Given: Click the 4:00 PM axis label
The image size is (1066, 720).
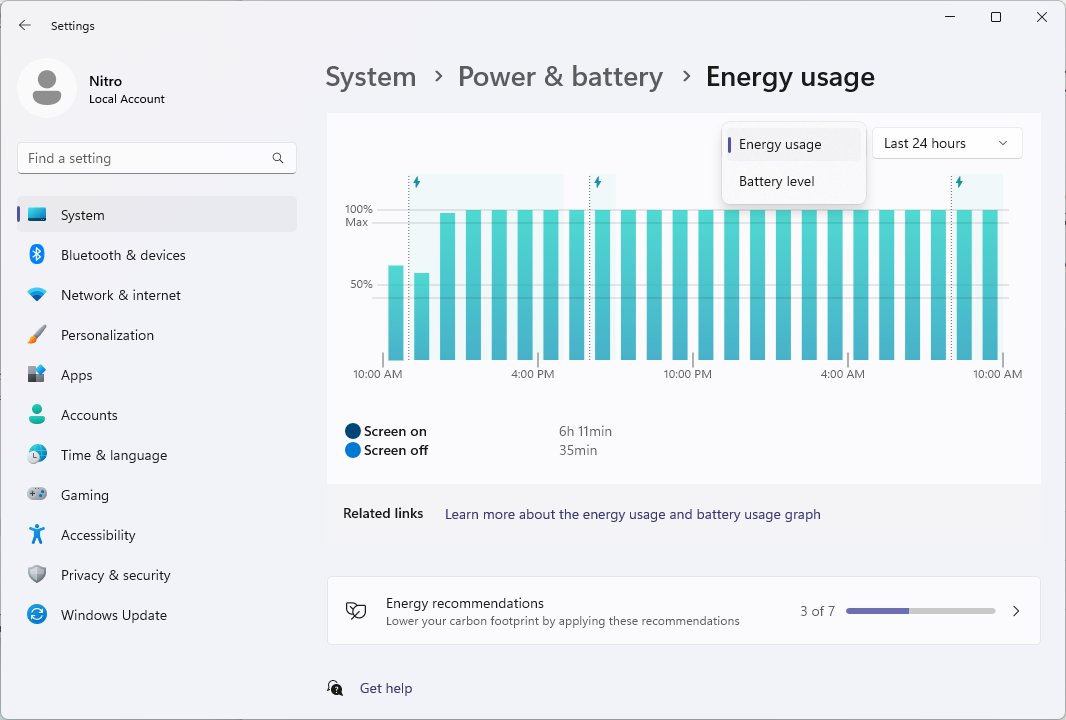Looking at the screenshot, I should coord(532,374).
